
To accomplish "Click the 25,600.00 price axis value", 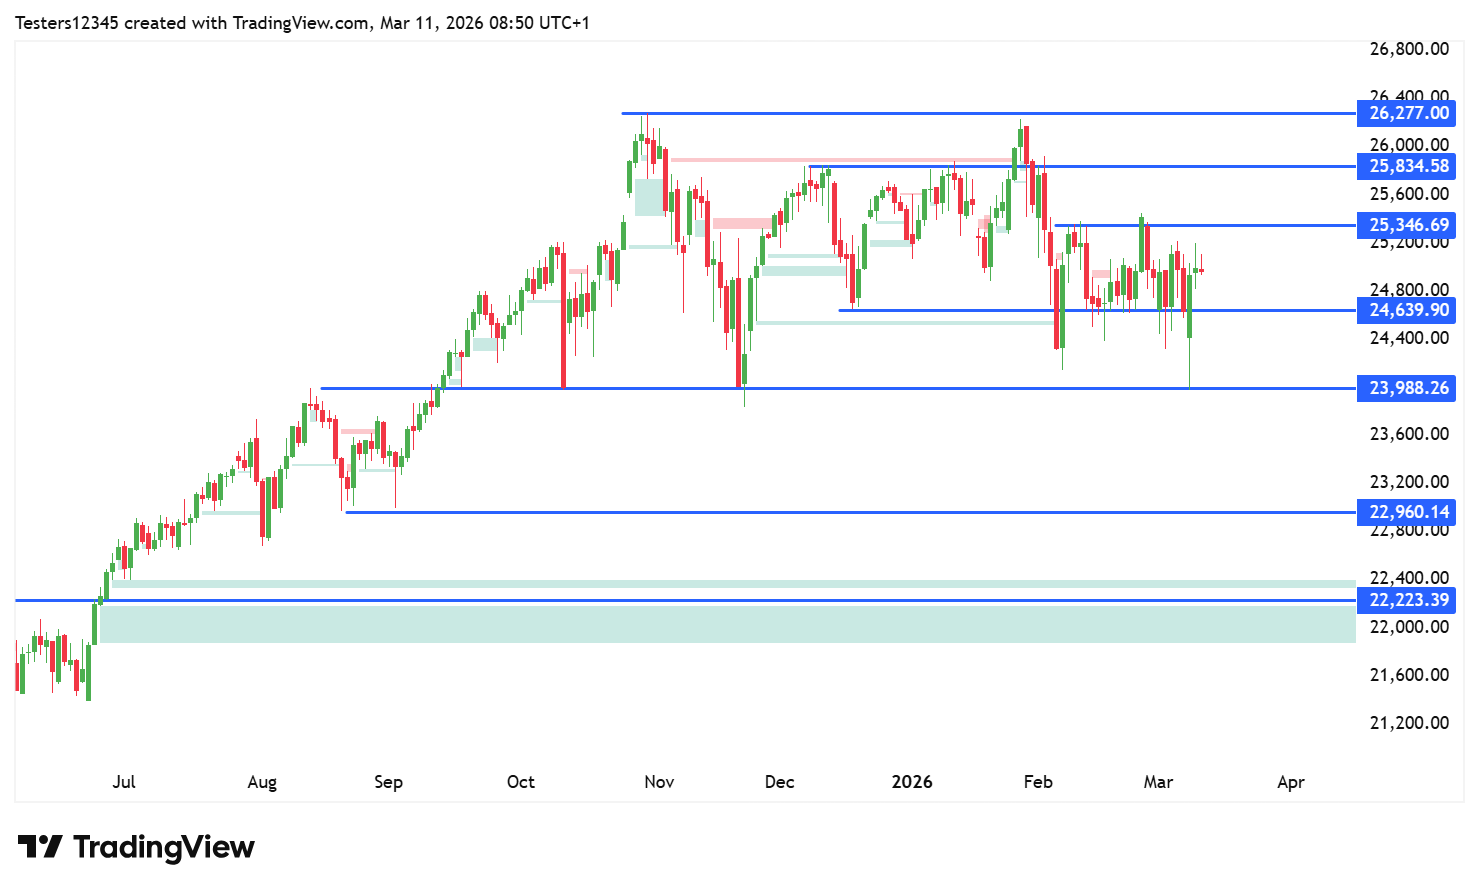I will (x=1409, y=194).
